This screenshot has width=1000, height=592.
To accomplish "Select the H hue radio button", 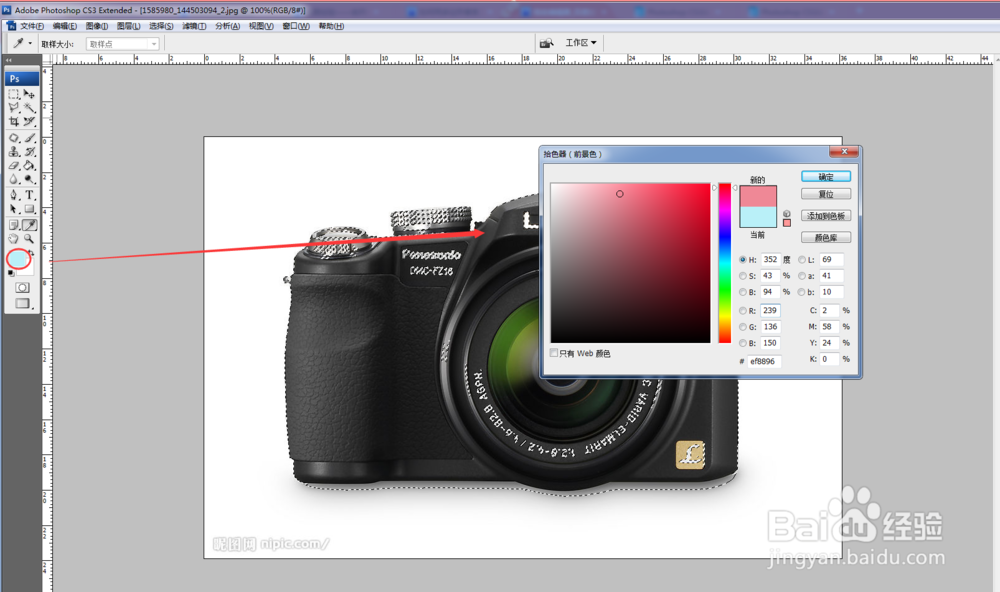I will pos(742,260).
